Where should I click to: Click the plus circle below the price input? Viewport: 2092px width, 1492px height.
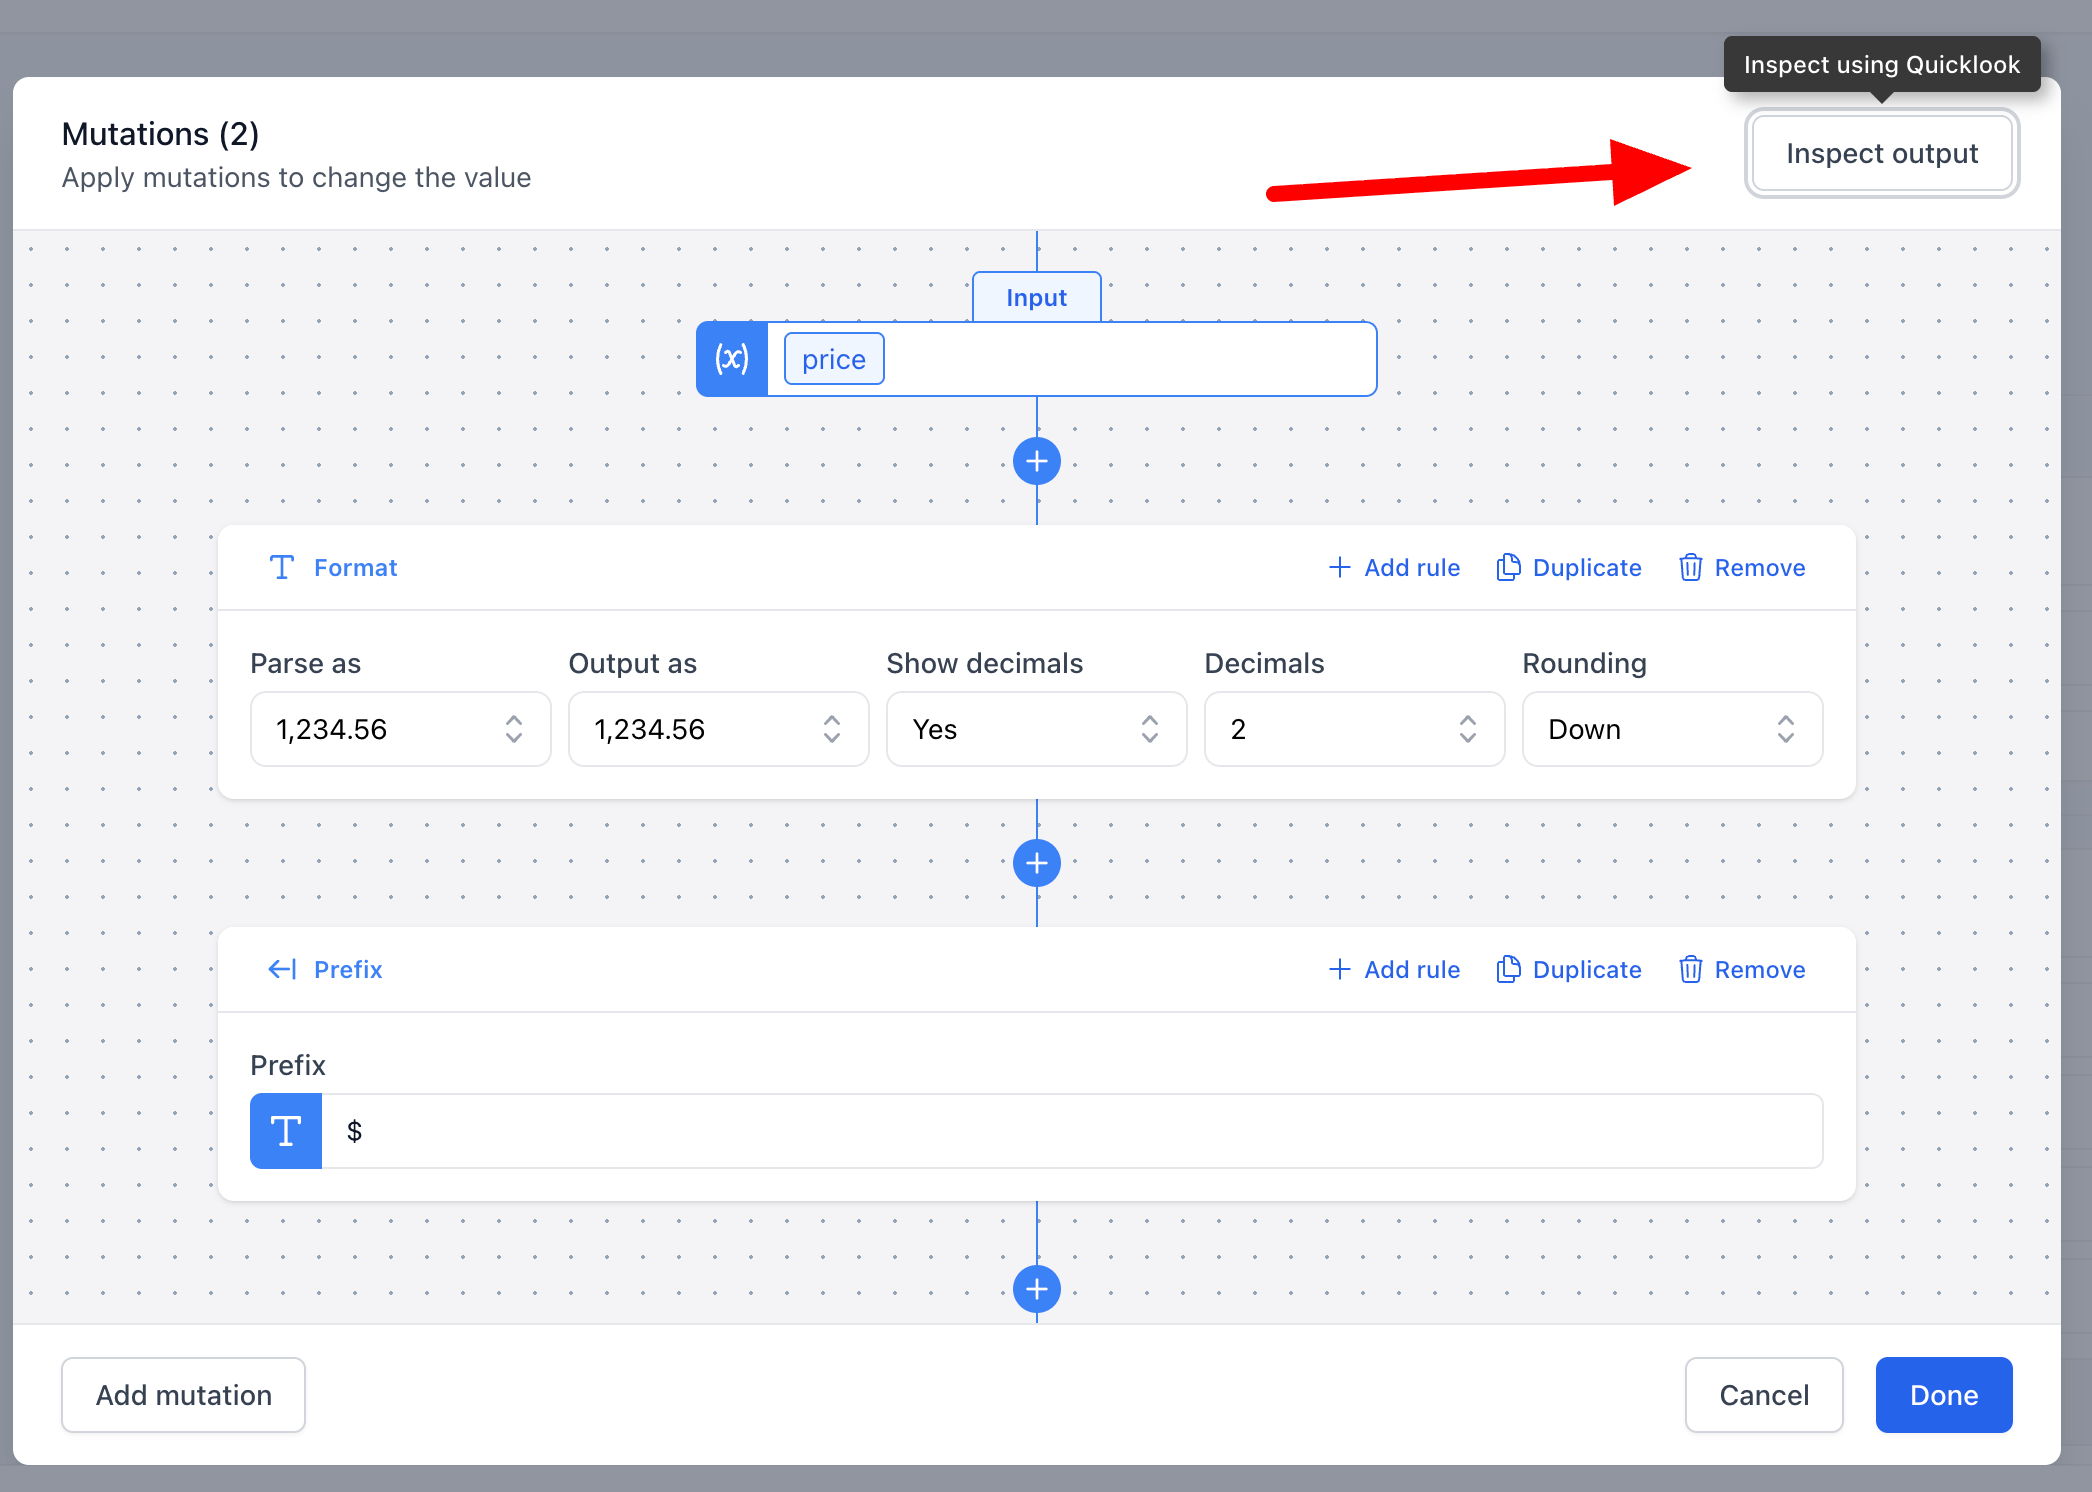tap(1036, 461)
